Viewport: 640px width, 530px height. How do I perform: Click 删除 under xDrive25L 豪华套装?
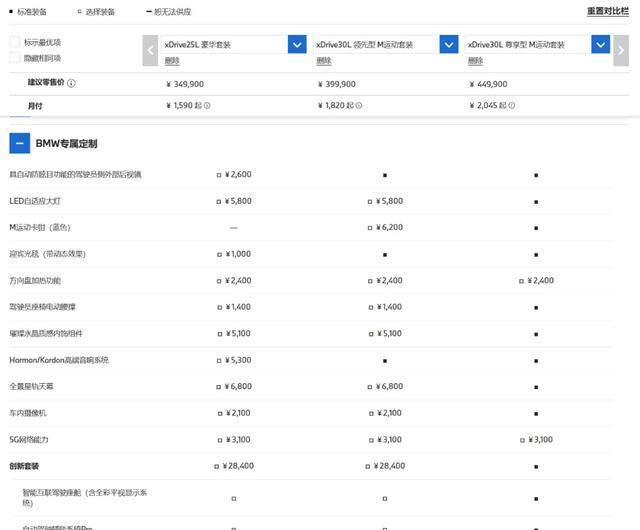(x=172, y=61)
